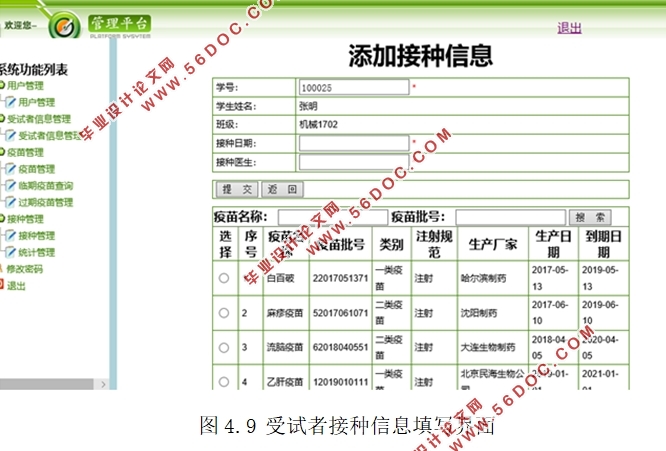Open 接种管理 sub-item in sidebar
The image size is (666, 451).
click(37, 236)
